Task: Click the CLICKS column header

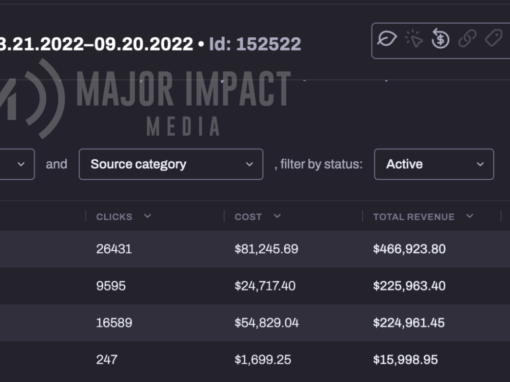Action: click(114, 217)
